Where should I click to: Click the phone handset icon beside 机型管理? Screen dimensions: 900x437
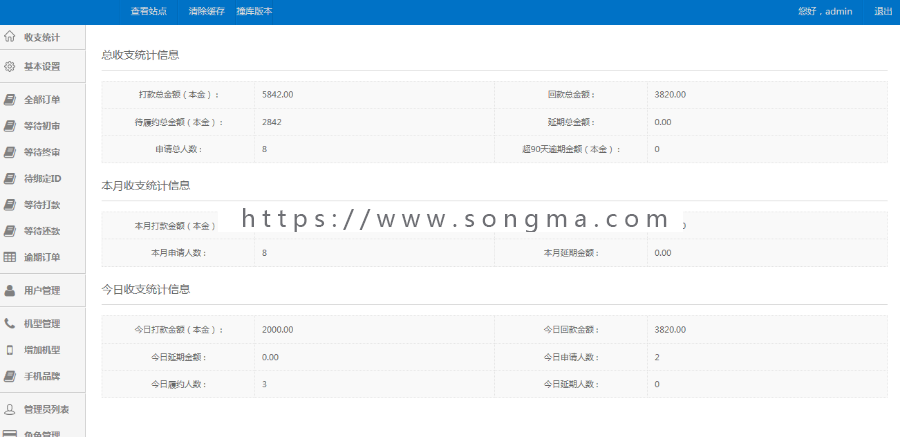click(x=9, y=324)
